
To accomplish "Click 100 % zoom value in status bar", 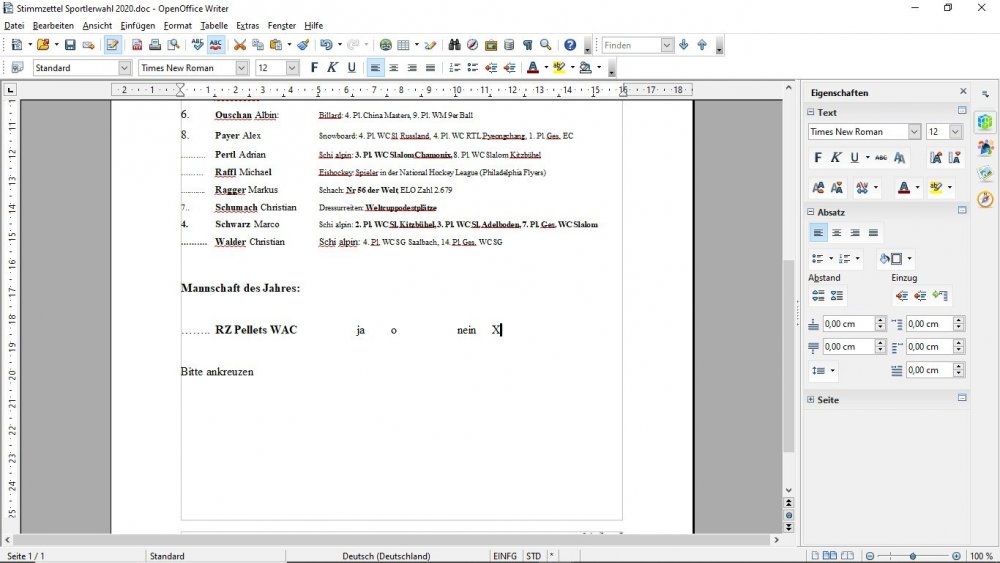I will coord(981,556).
